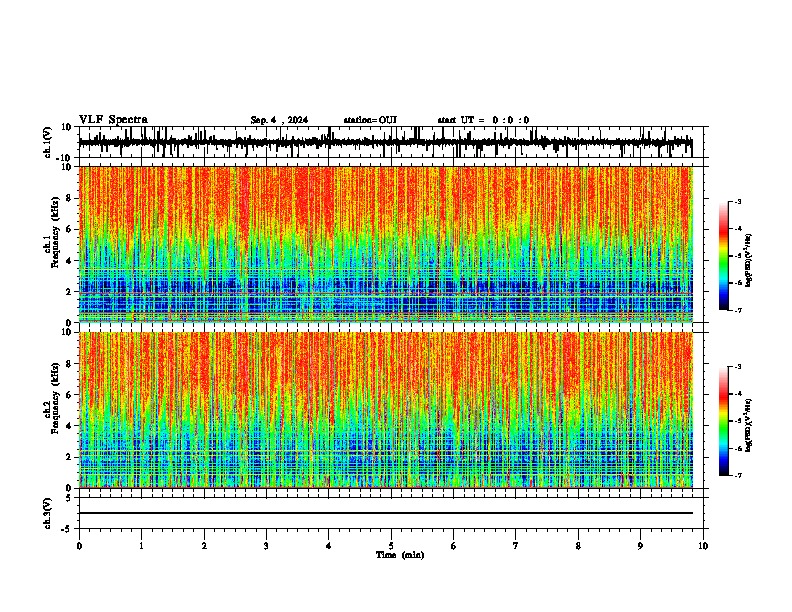Click the "VLF Spectra" plot title
Image resolution: width=792 pixels, height=612 pixels.
[x=113, y=120]
